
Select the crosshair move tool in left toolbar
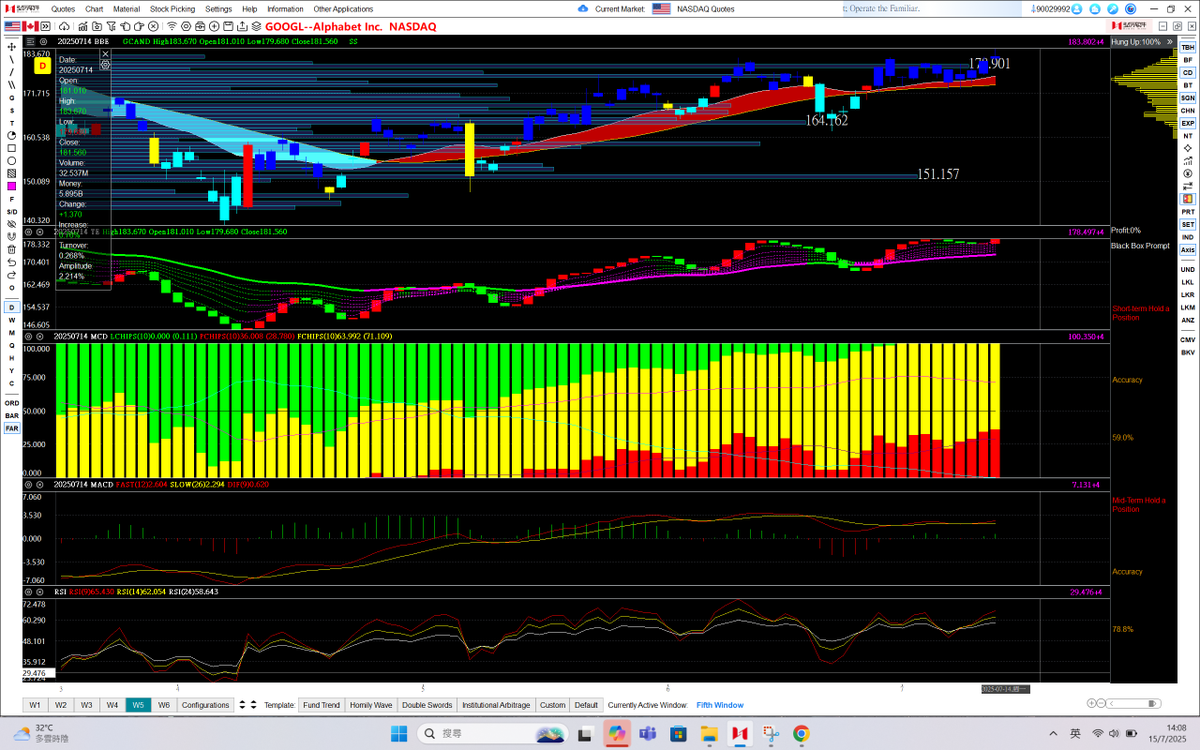[x=11, y=46]
